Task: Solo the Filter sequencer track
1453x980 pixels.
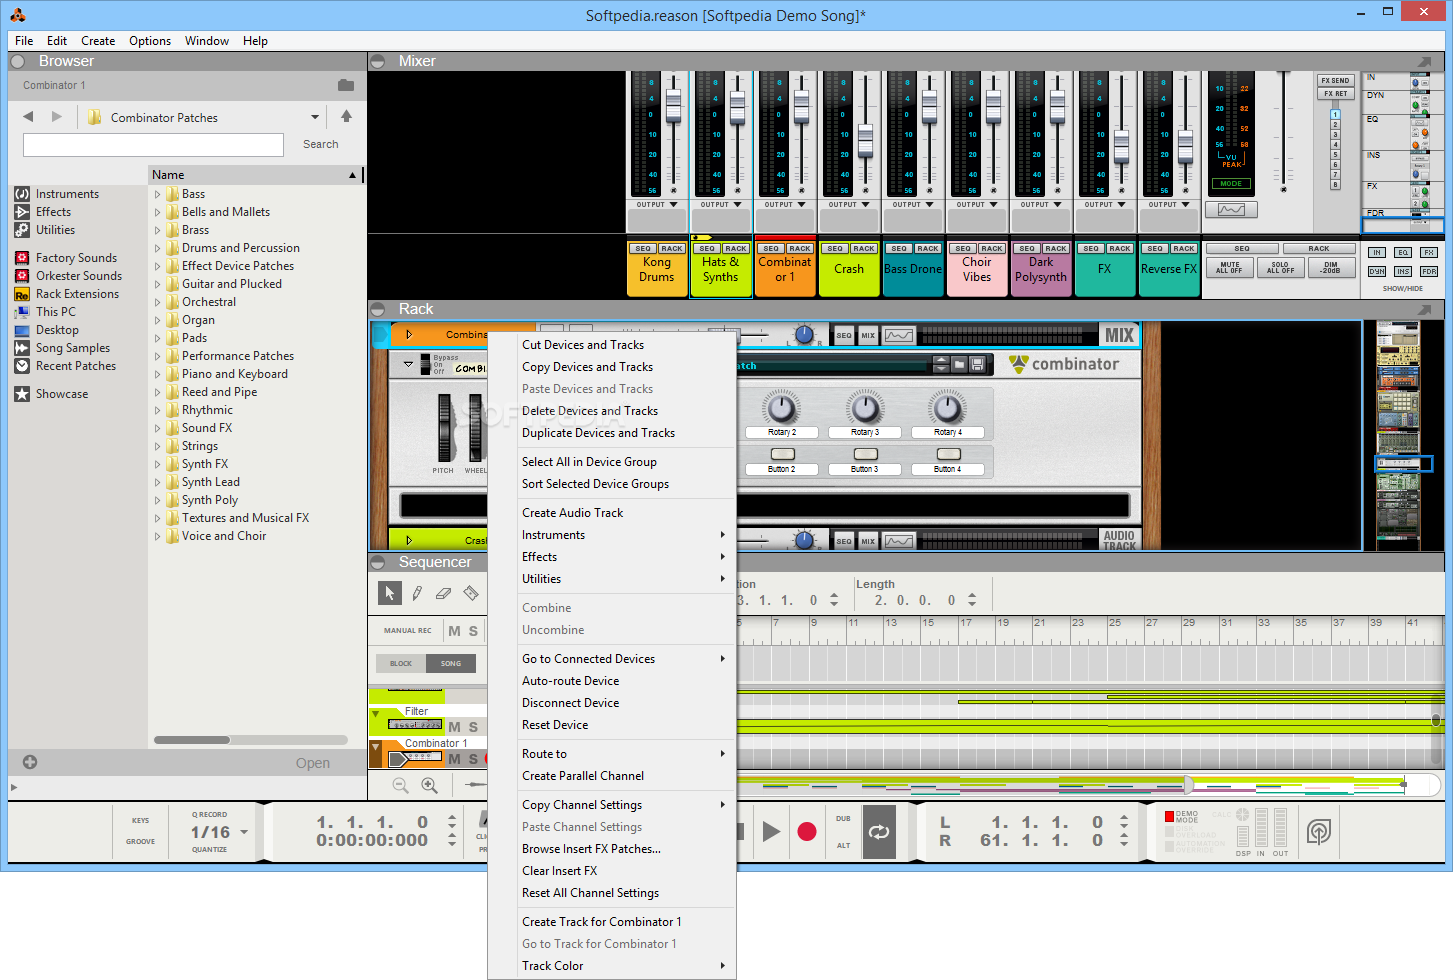Action: (x=473, y=727)
